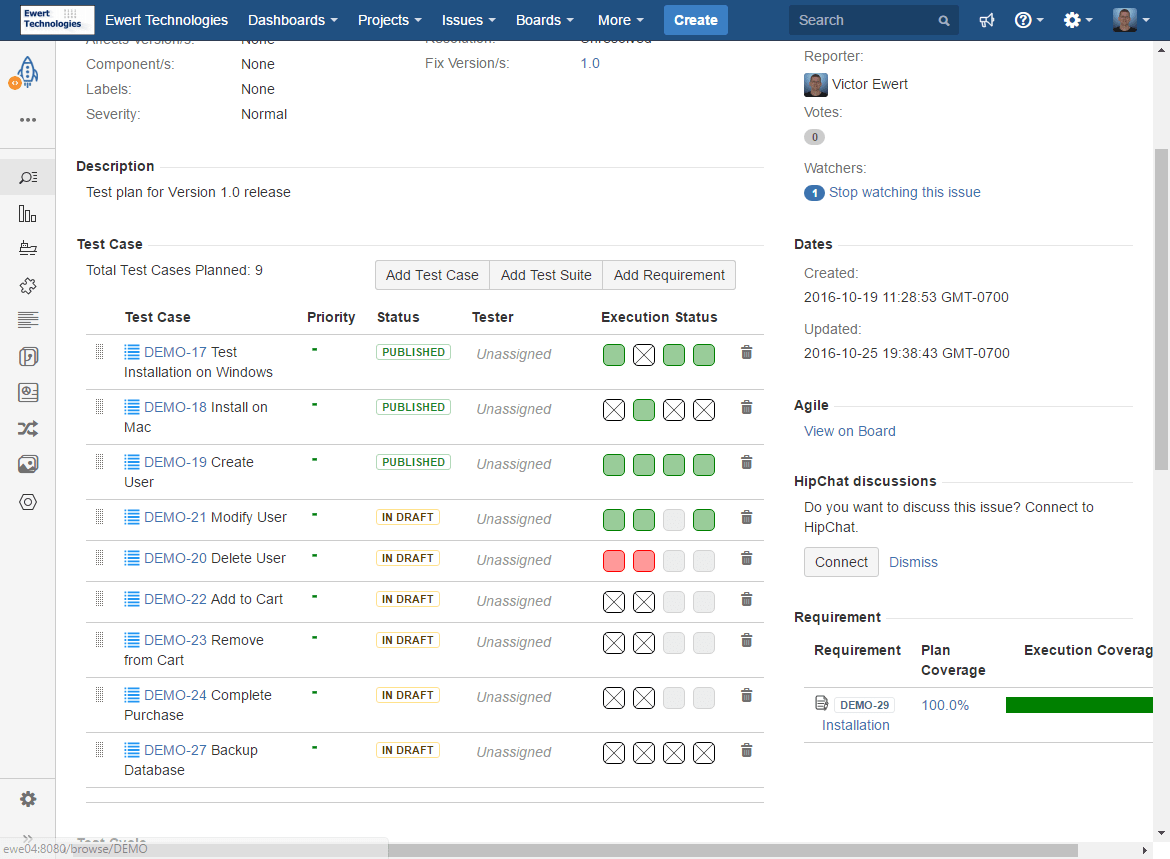Click first crossed execution box for DEMO-18
Viewport: 1170px width, 859px height.
point(613,410)
